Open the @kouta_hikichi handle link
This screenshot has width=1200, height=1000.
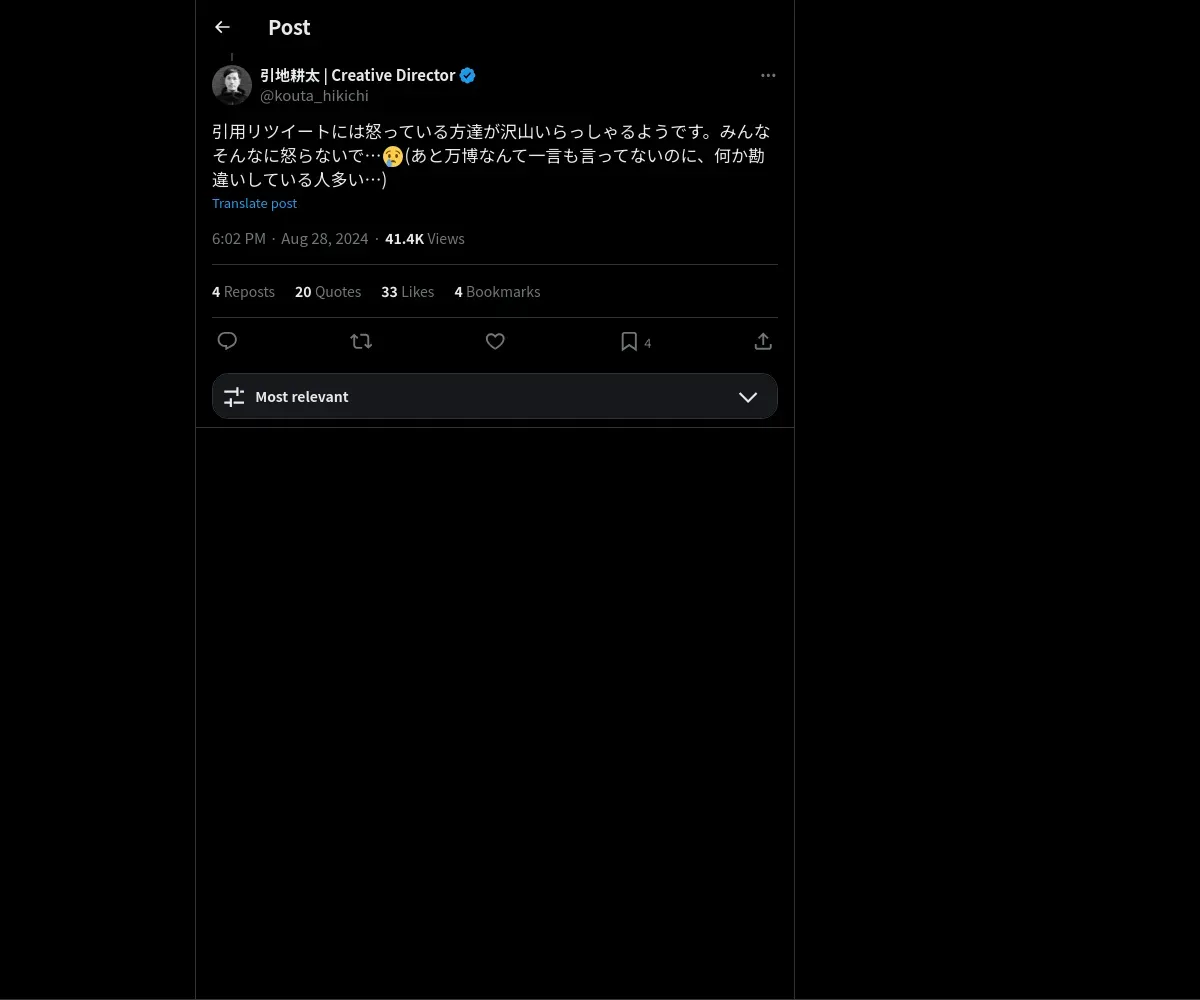click(314, 96)
